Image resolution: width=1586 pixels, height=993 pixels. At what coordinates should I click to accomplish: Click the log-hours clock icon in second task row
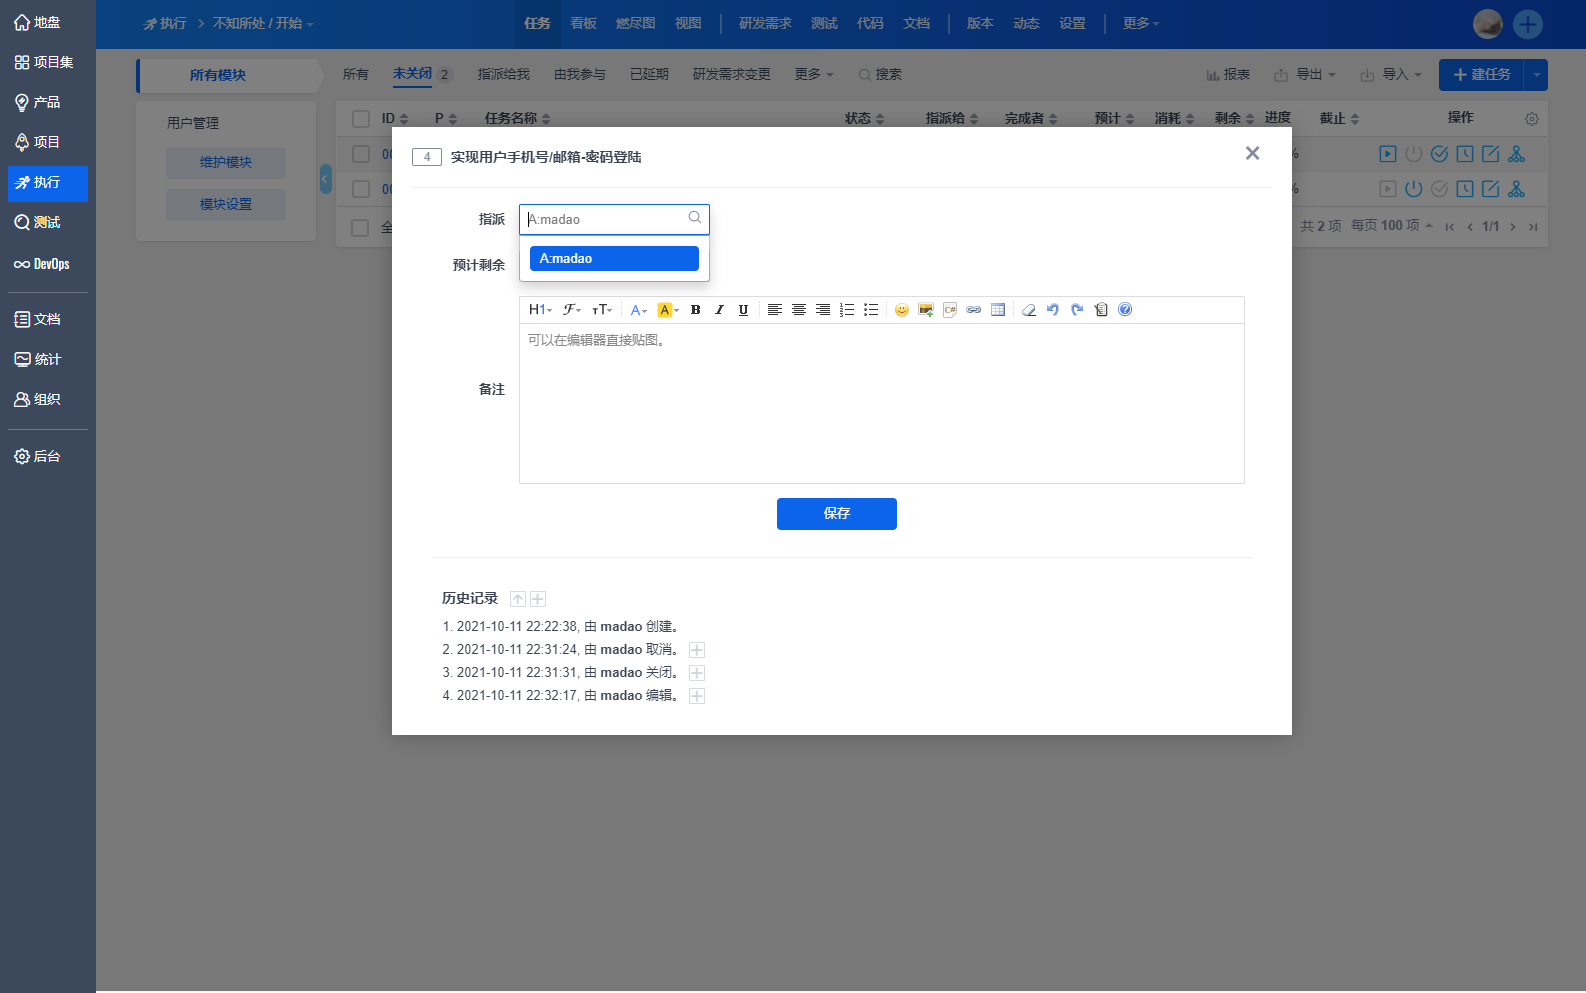tap(1464, 189)
